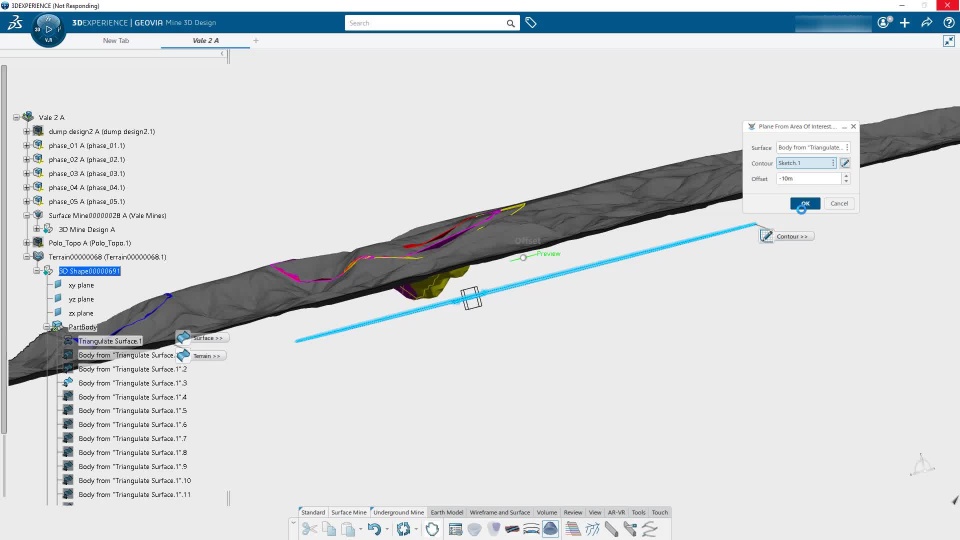Screen dimensions: 960x540
Task: Switch to the Earth Model tab
Action: click(x=447, y=512)
